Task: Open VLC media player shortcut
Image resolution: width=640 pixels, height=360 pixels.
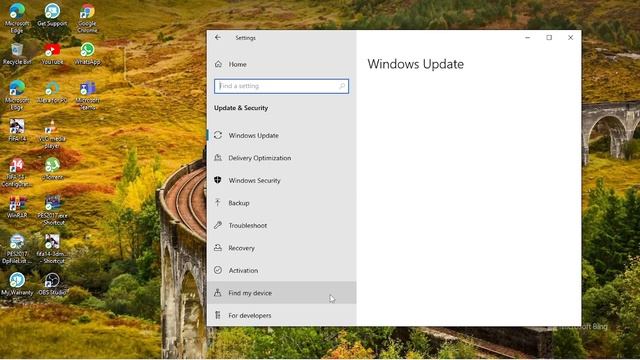Action: pyautogui.click(x=52, y=134)
